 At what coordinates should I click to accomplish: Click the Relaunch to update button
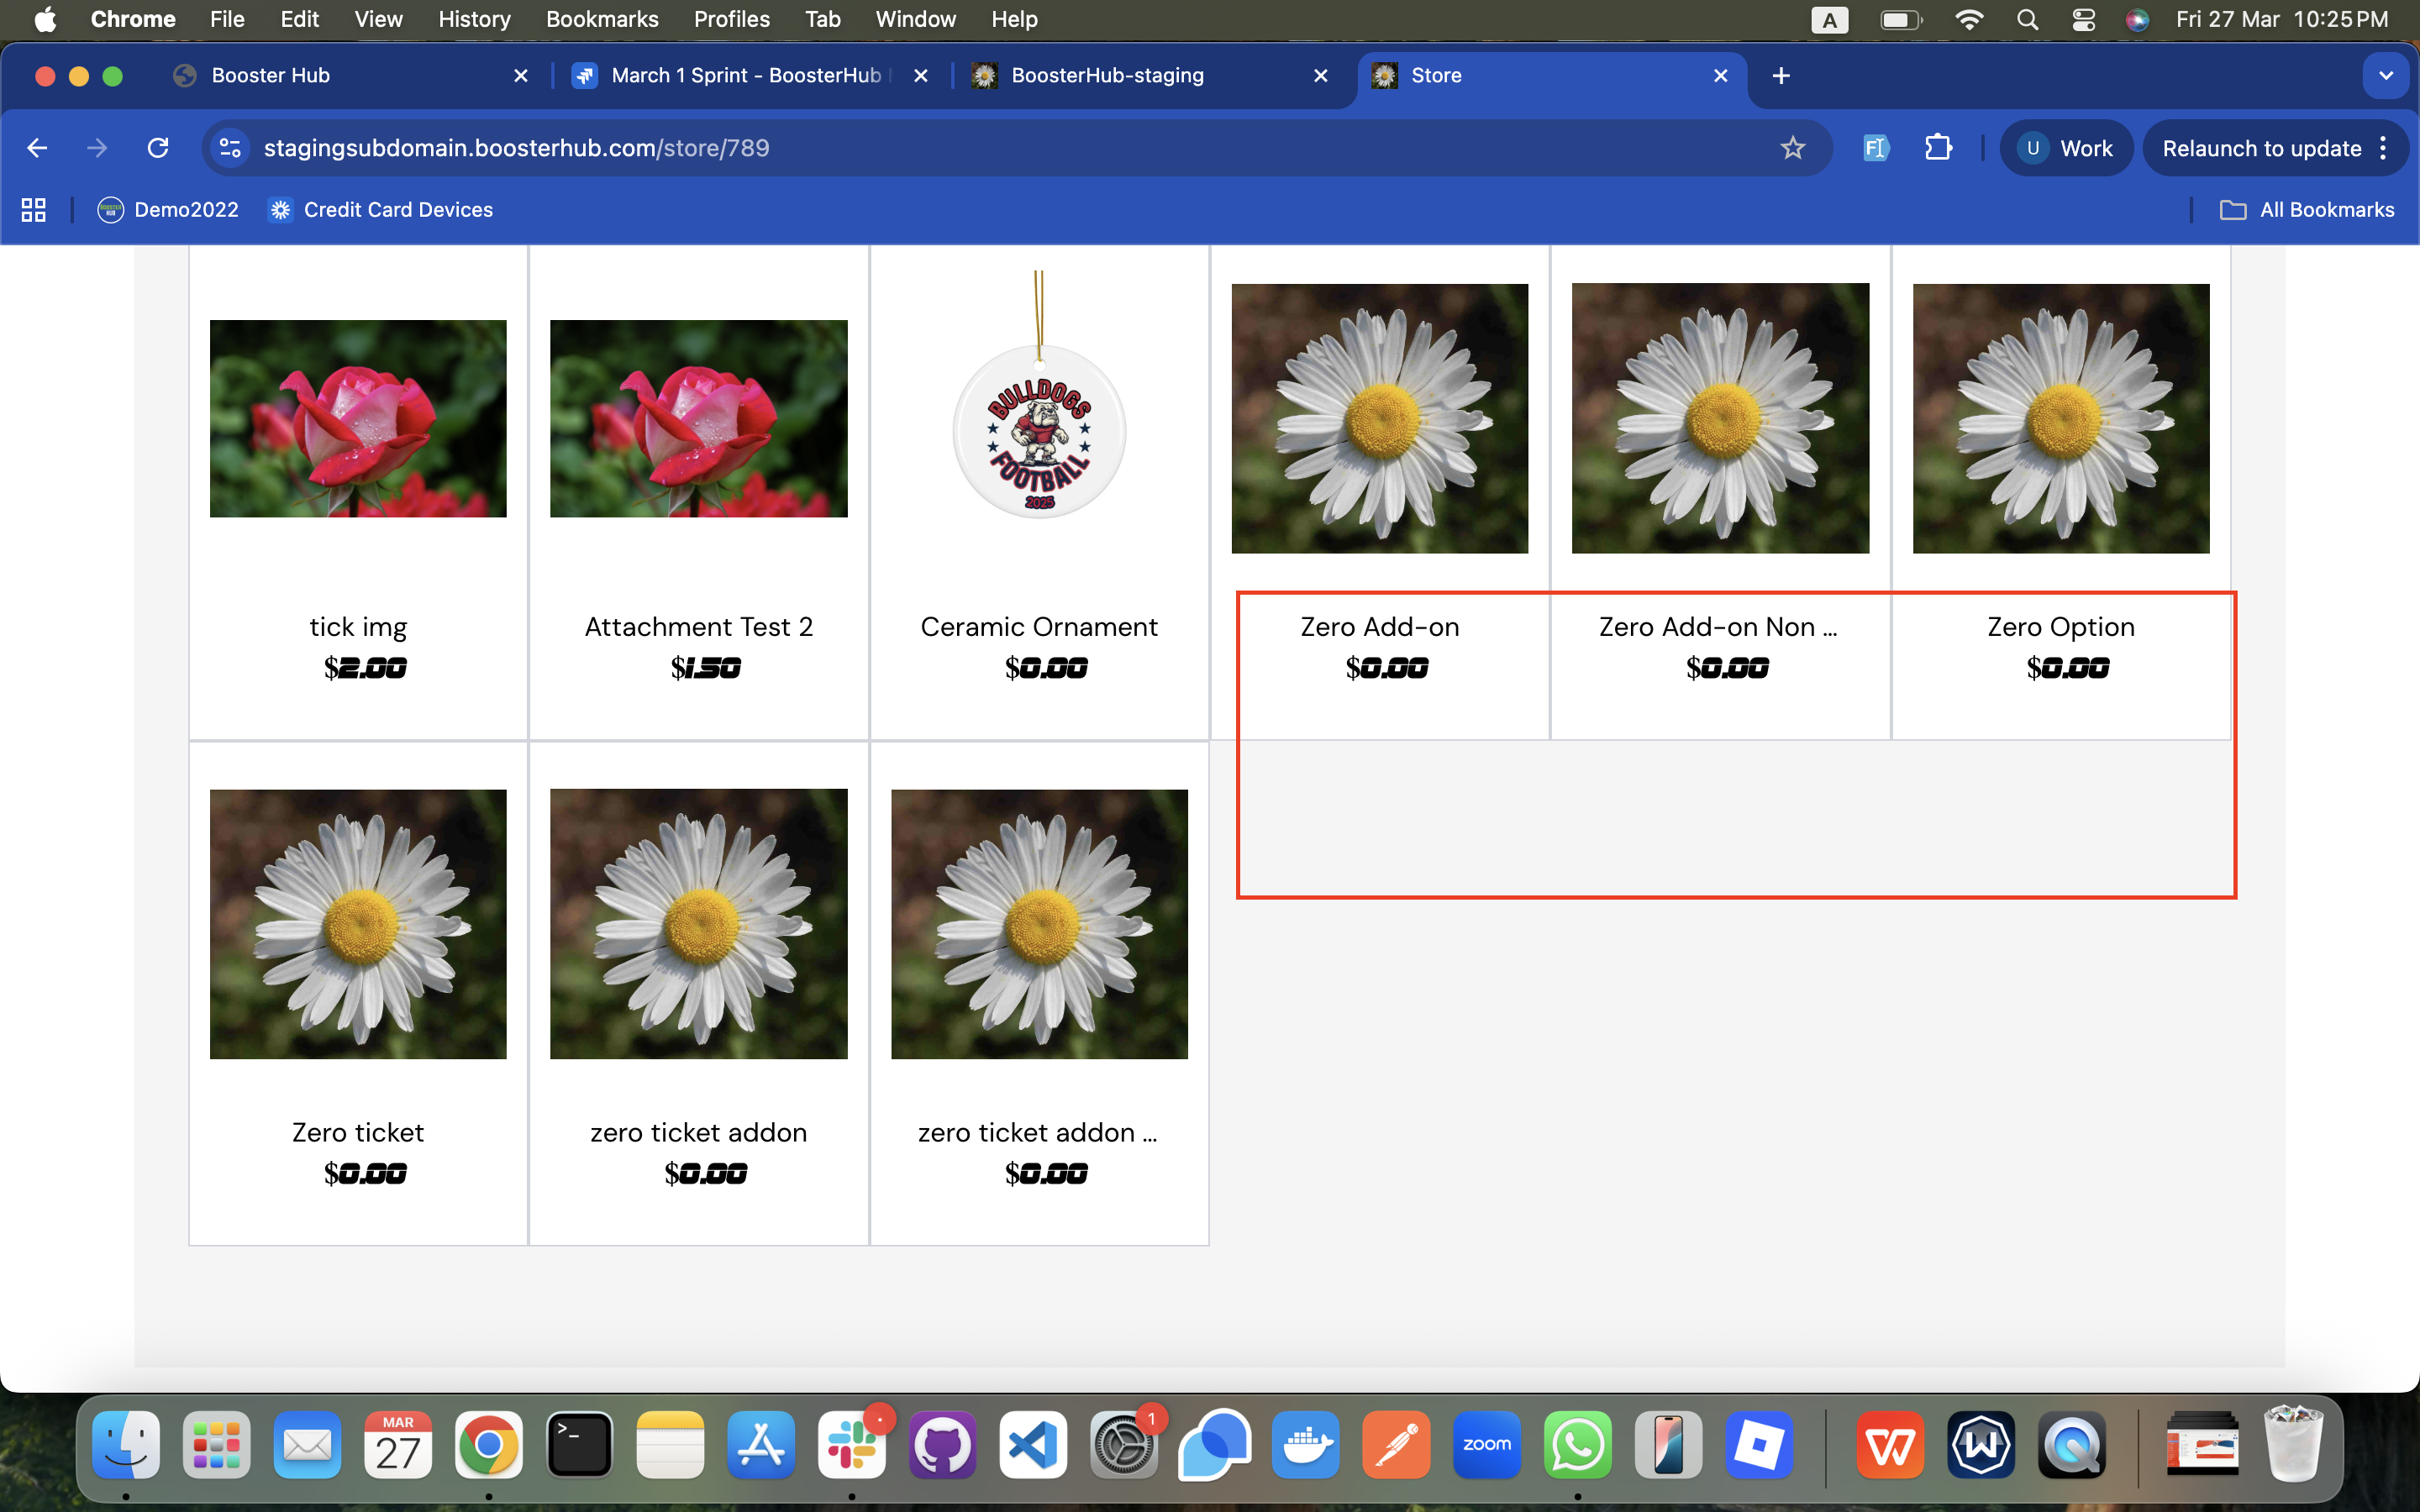tap(2261, 148)
